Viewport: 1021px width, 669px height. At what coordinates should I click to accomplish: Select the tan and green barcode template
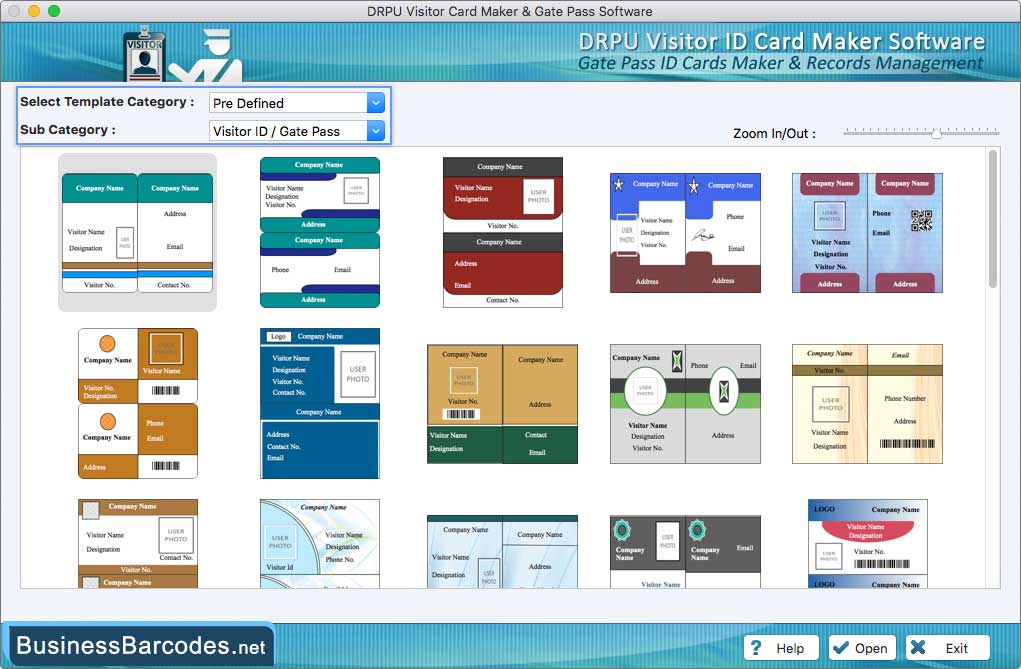(503, 404)
